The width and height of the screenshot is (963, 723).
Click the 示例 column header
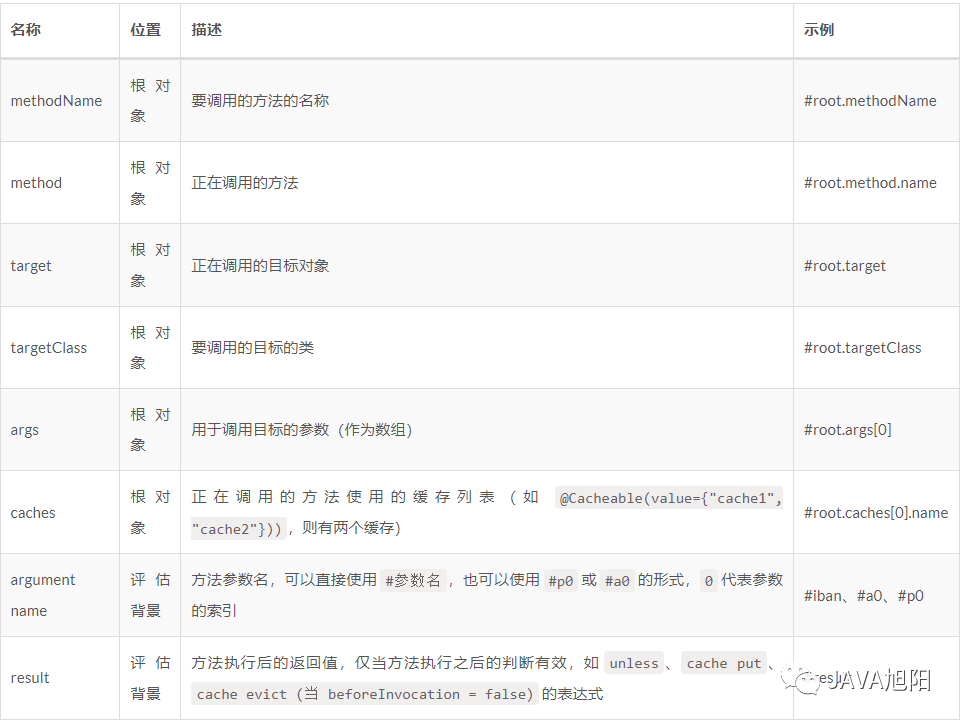[x=817, y=30]
